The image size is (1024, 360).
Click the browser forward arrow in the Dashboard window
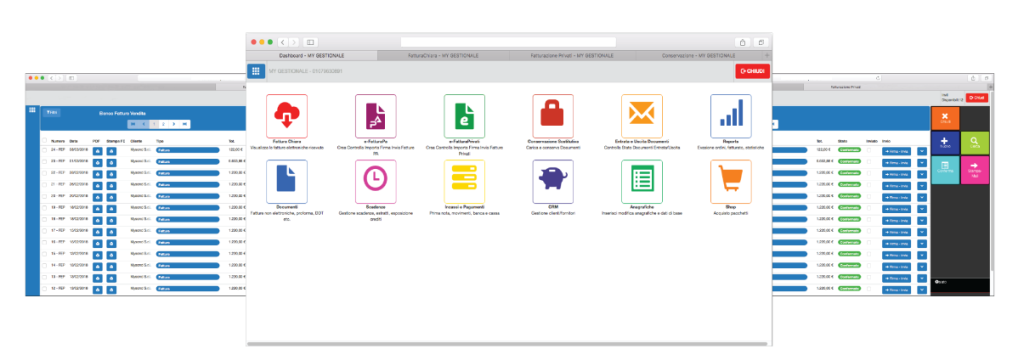pyautogui.click(x=295, y=42)
